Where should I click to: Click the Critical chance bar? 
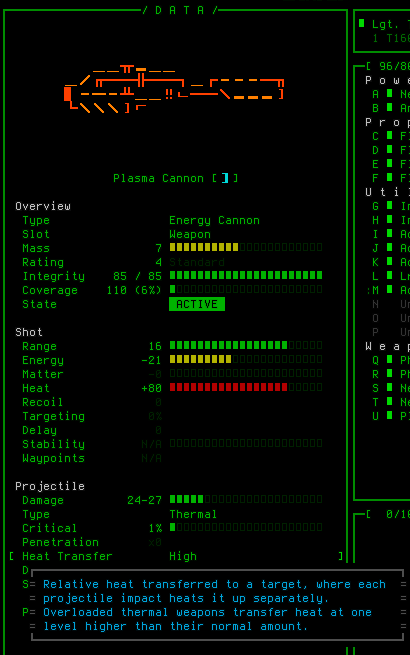click(x=246, y=527)
